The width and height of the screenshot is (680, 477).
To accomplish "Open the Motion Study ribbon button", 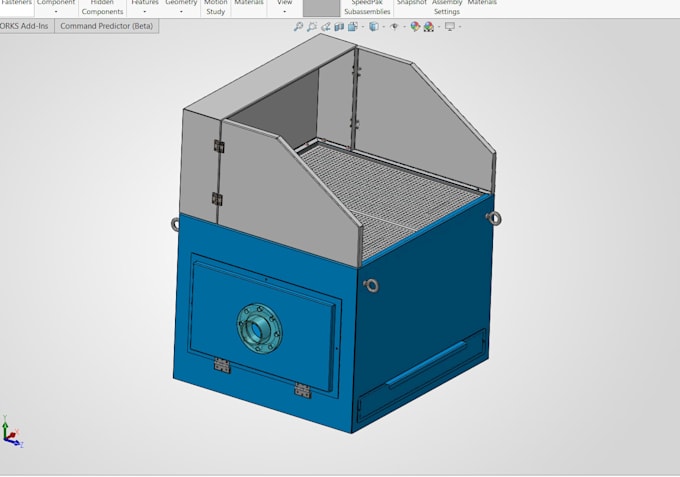I will 216,7.
